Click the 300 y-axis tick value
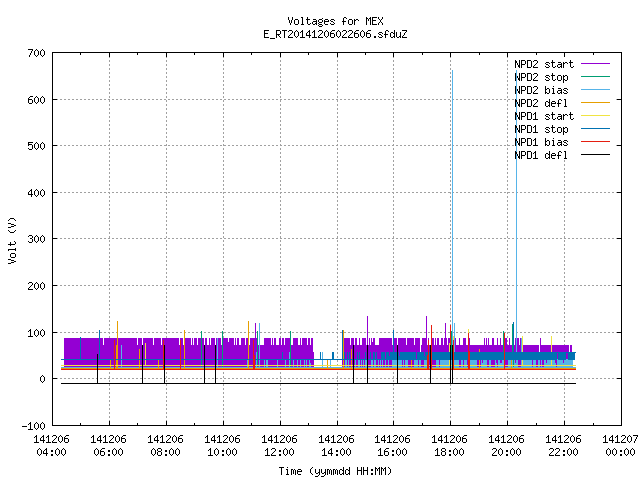This screenshot has width=640, height=480. point(37,239)
